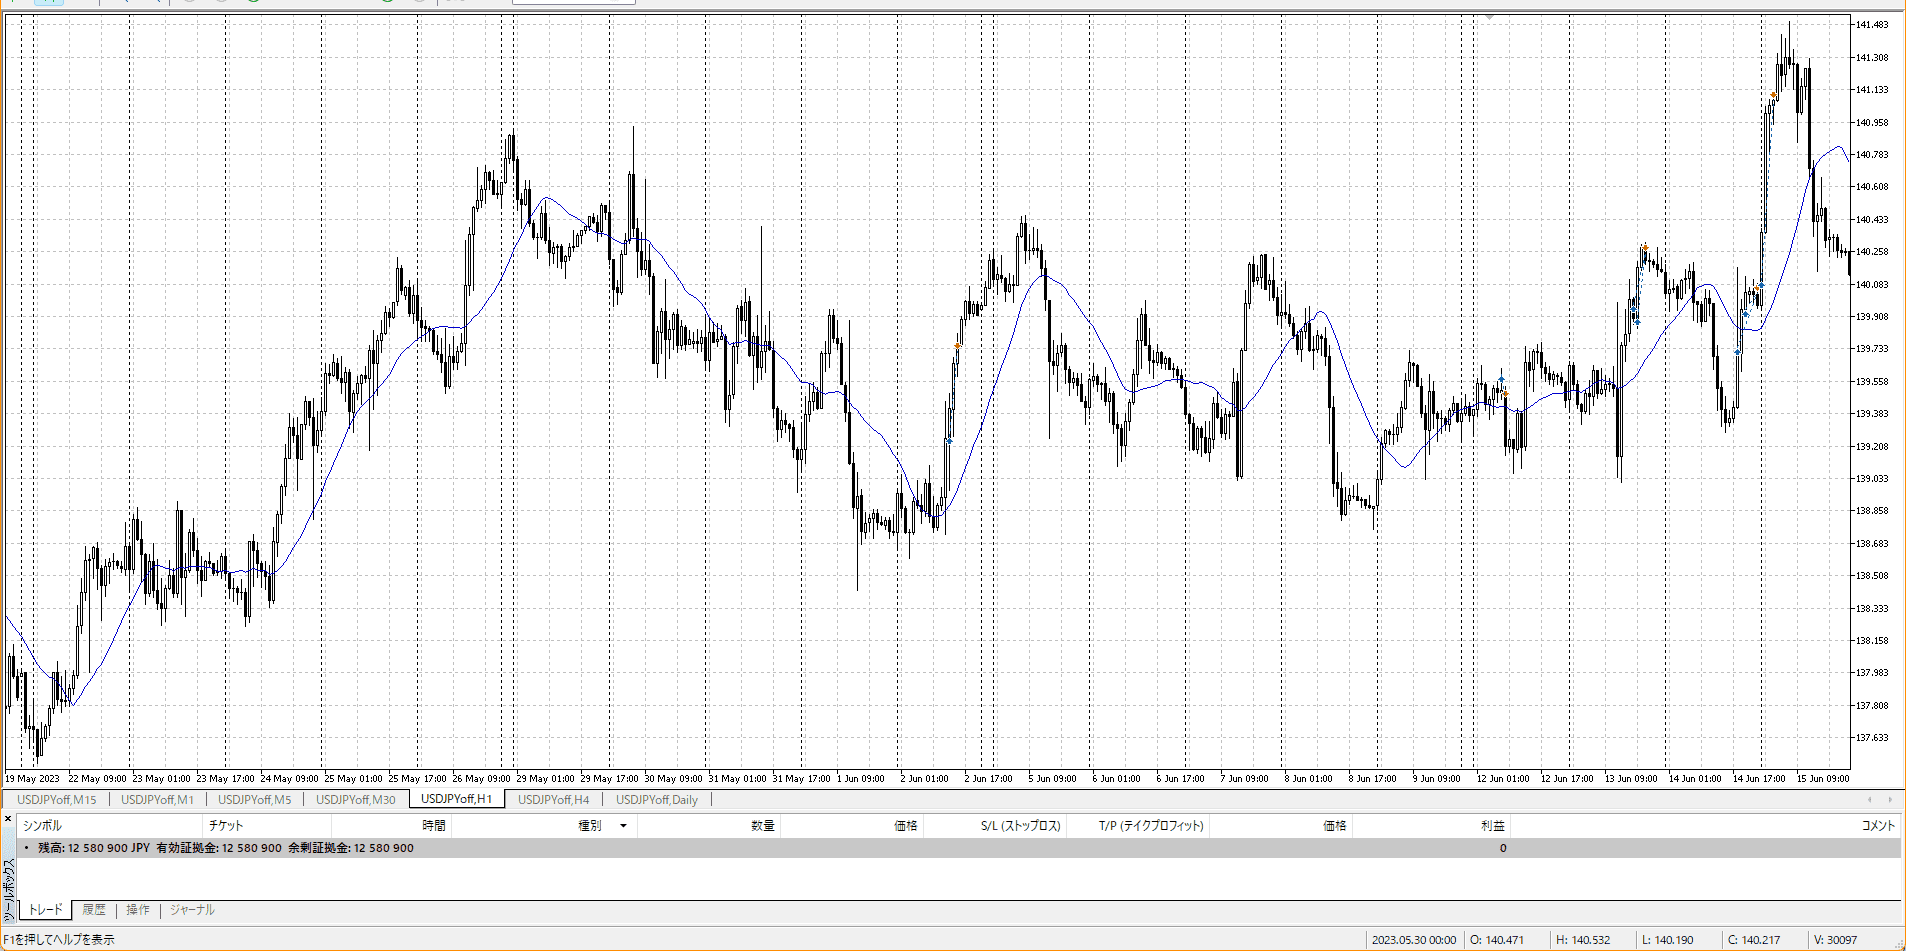
Task: Switch to ジャーナル (Journal) tab
Action: pyautogui.click(x=192, y=910)
